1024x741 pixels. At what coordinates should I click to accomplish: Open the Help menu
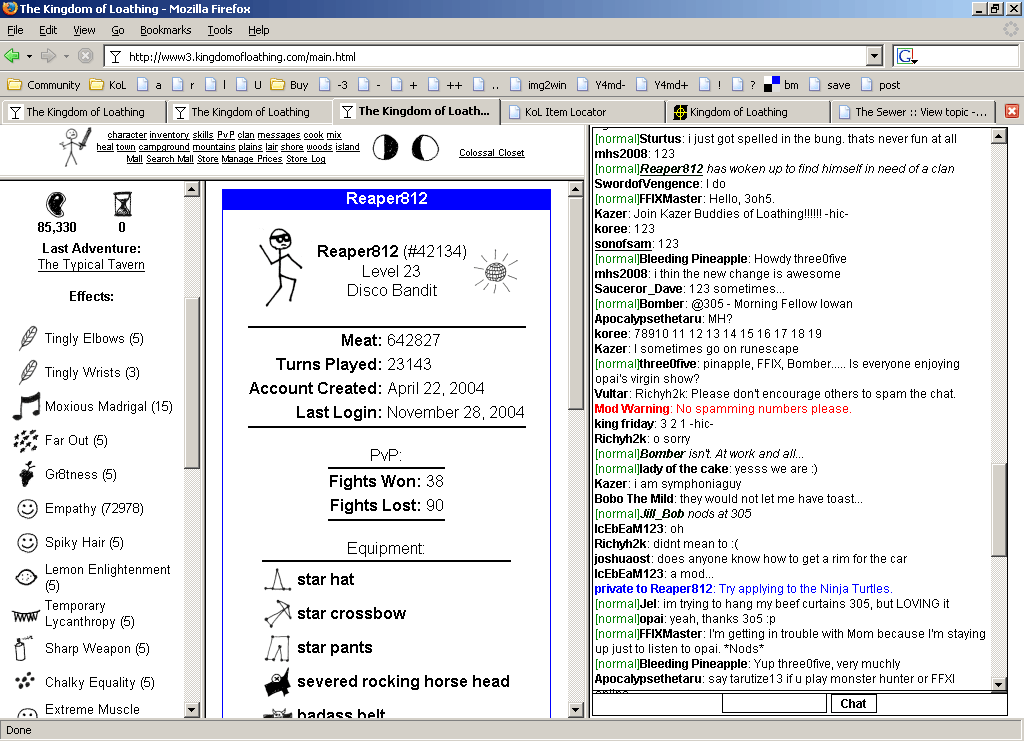point(259,30)
